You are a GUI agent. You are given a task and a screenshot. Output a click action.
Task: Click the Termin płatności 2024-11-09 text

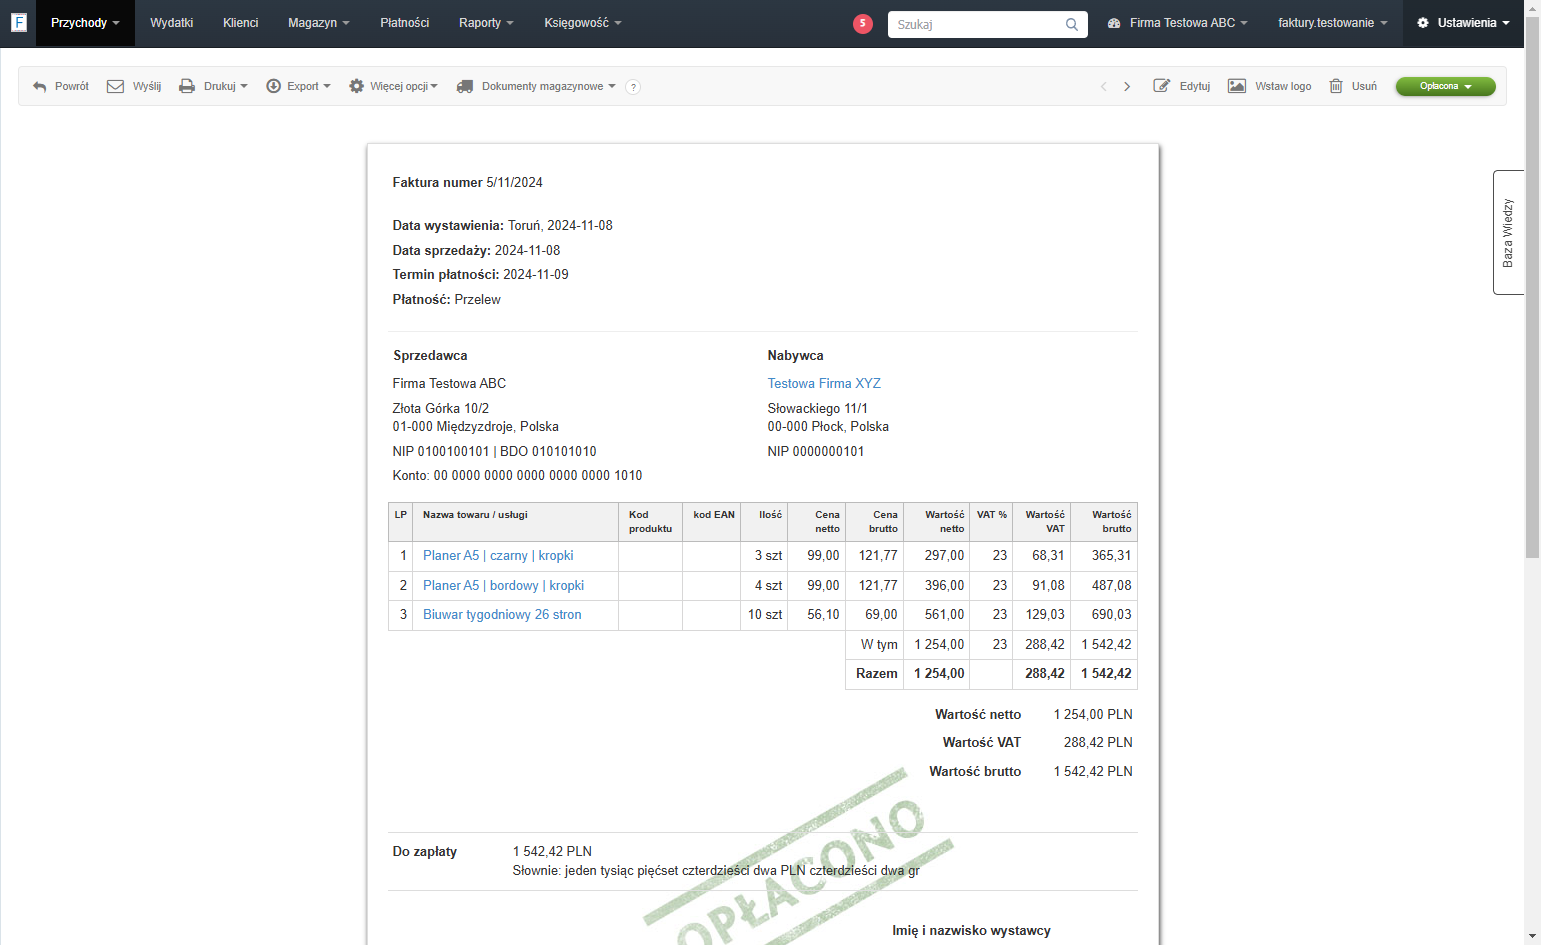[480, 274]
